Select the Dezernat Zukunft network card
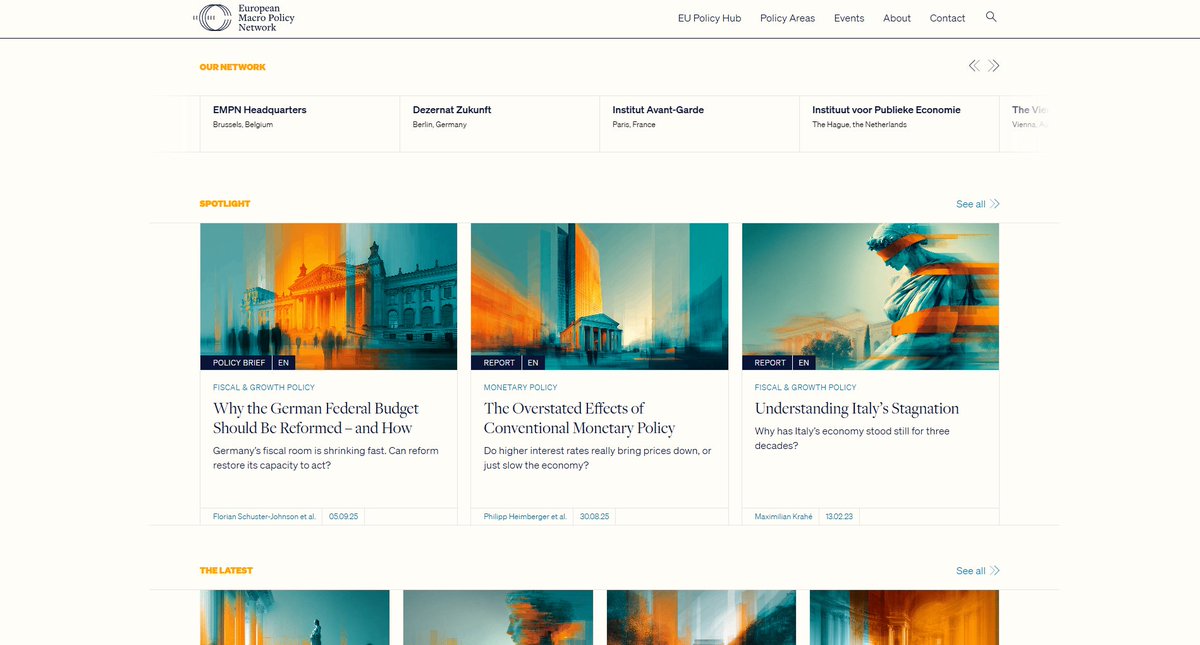 (x=500, y=124)
